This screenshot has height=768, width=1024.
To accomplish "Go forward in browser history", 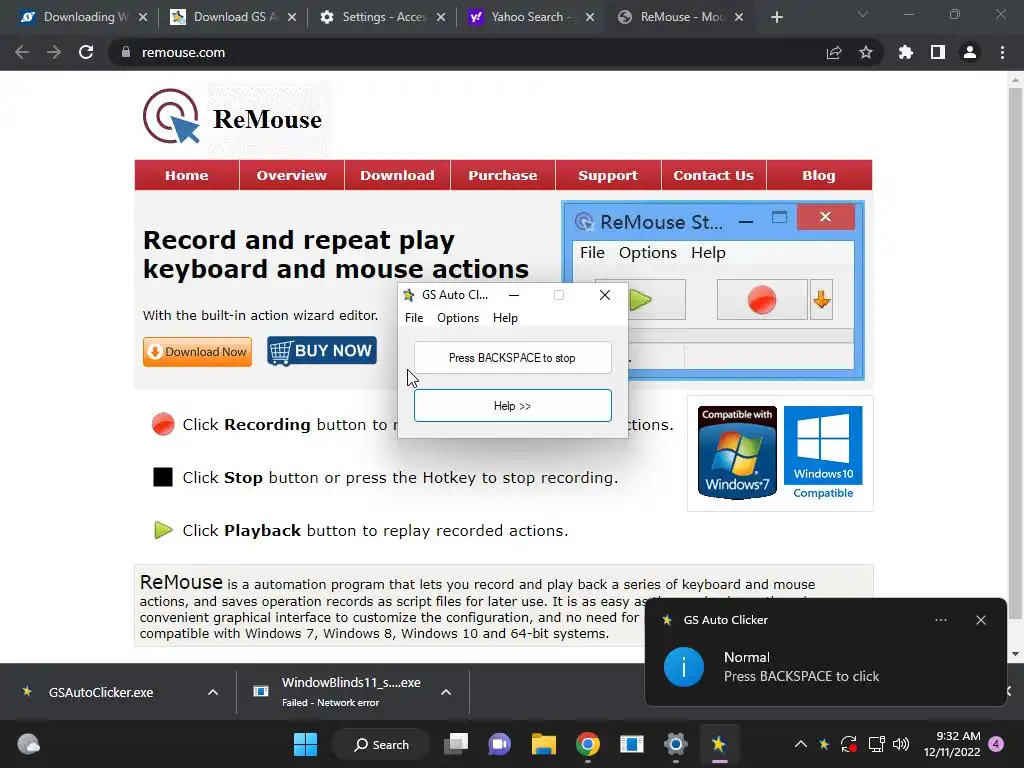I will click(54, 52).
